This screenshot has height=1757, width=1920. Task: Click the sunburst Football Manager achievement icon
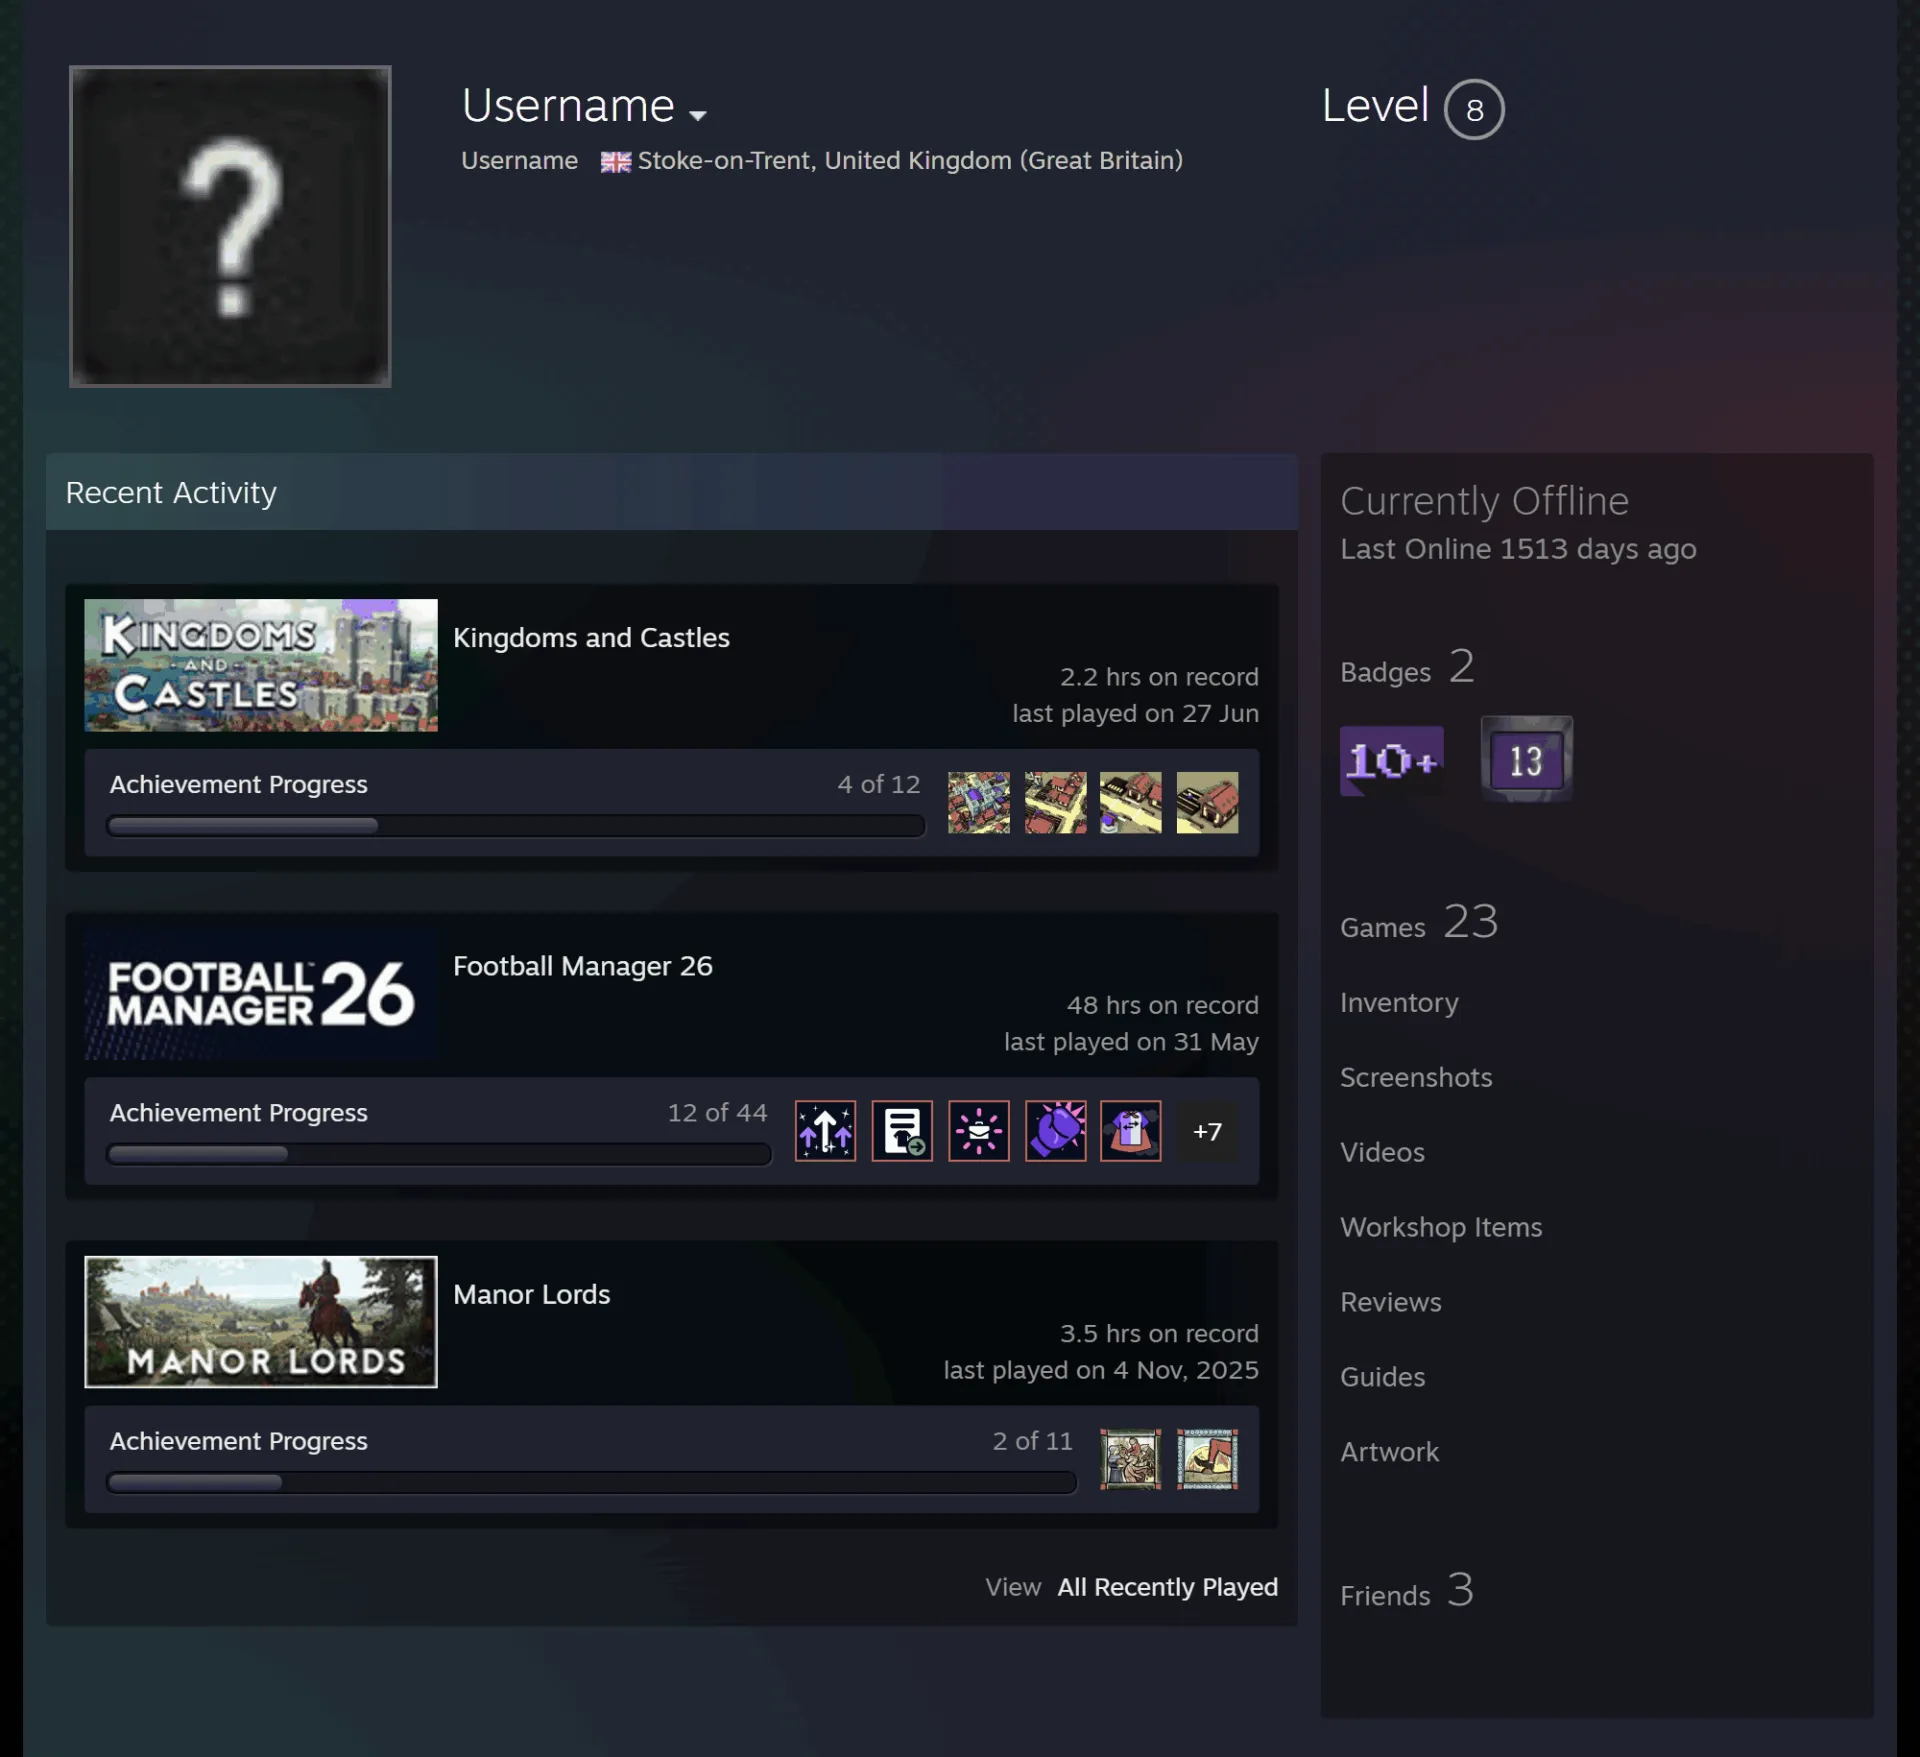978,1131
